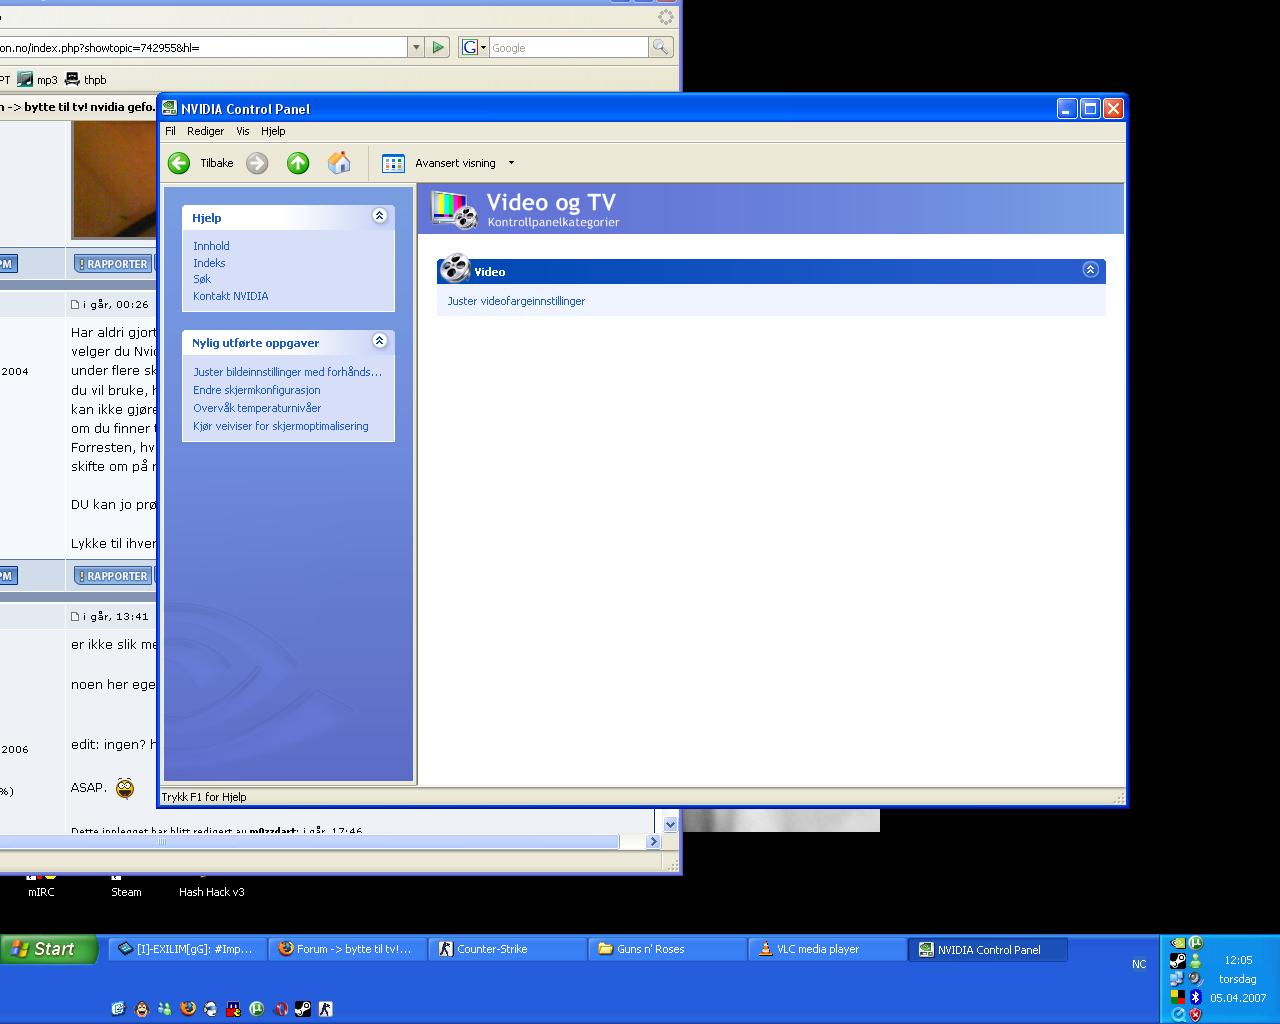Open the Fil menu
1280x1024 pixels.
[x=170, y=131]
